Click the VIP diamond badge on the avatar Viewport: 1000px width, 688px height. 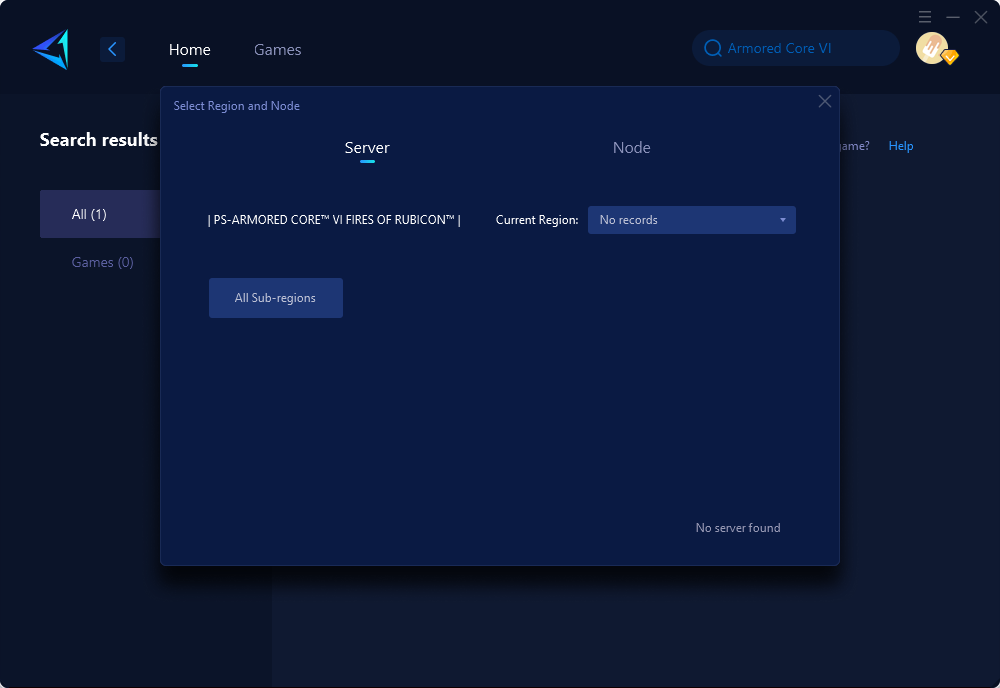tap(950, 57)
